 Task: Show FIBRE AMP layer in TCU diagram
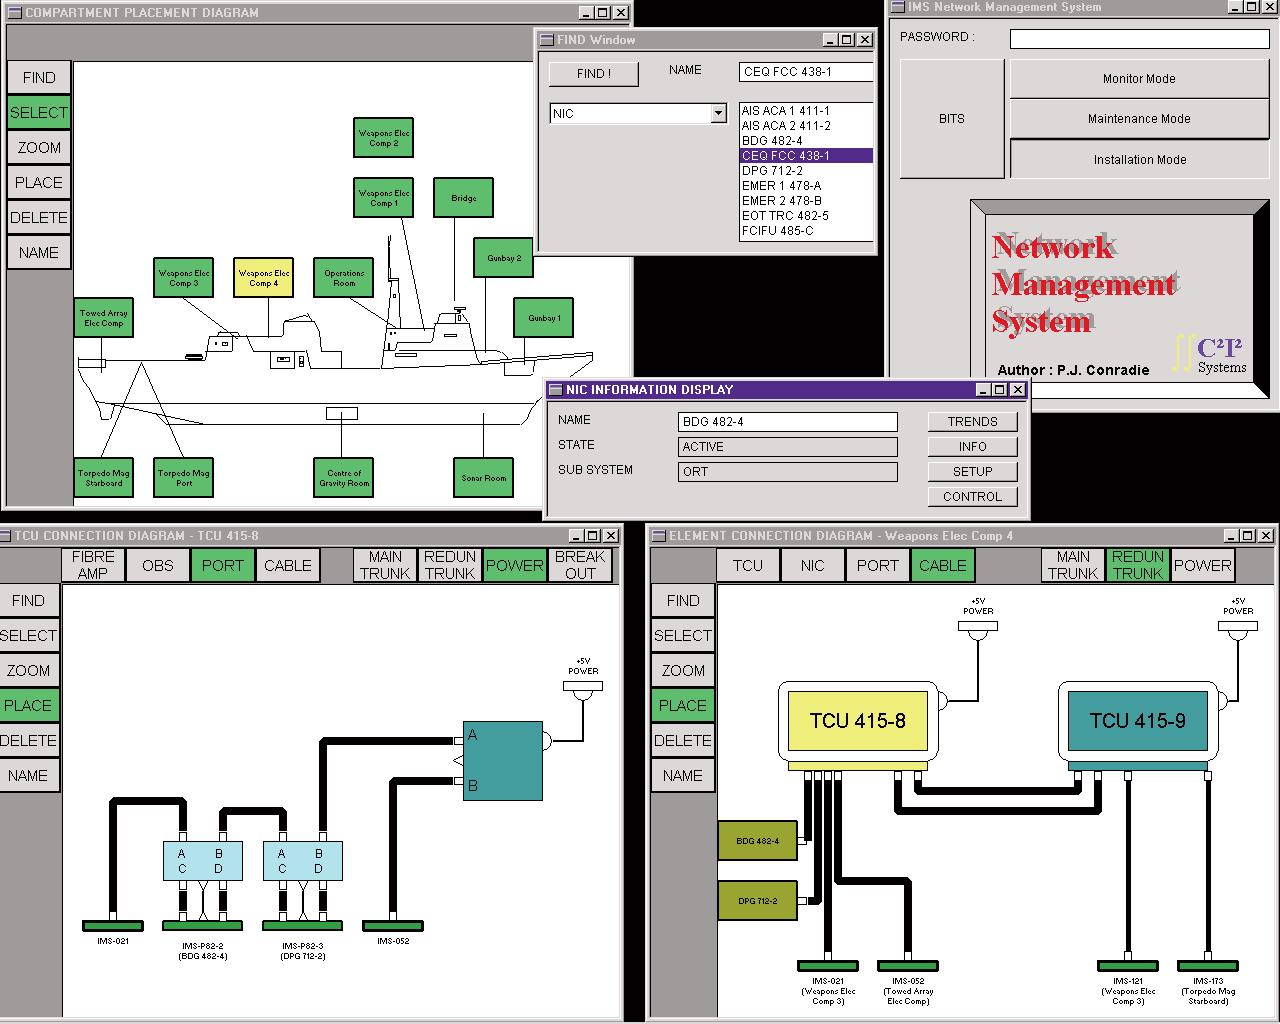pos(93,565)
